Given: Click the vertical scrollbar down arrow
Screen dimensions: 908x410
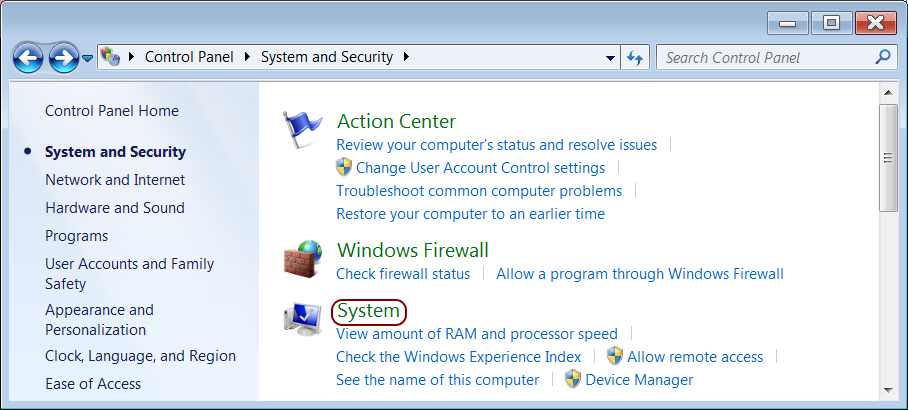Looking at the screenshot, I should [x=888, y=390].
